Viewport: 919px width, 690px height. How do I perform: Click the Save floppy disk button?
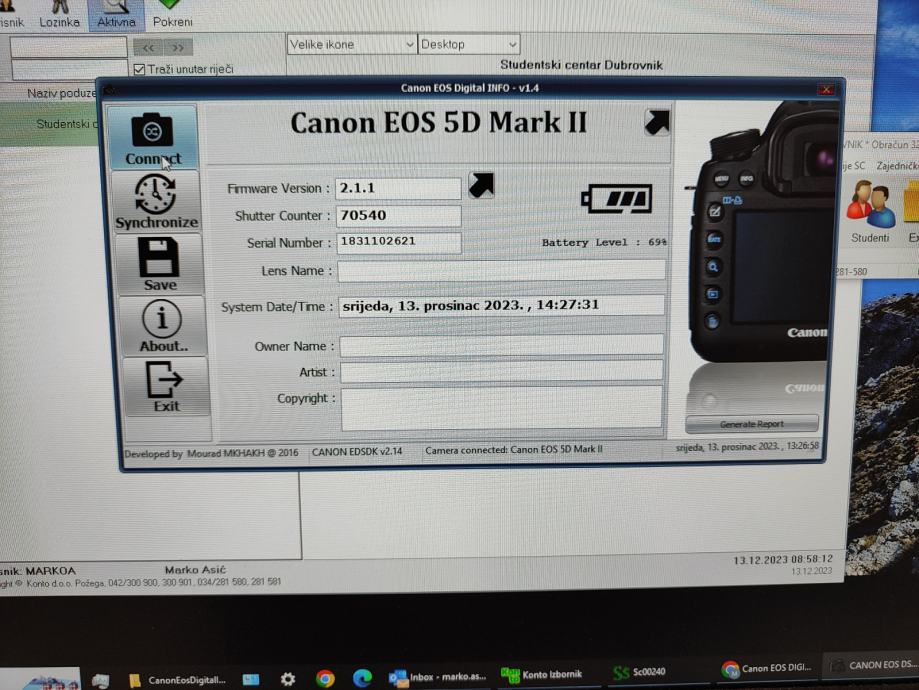click(159, 264)
